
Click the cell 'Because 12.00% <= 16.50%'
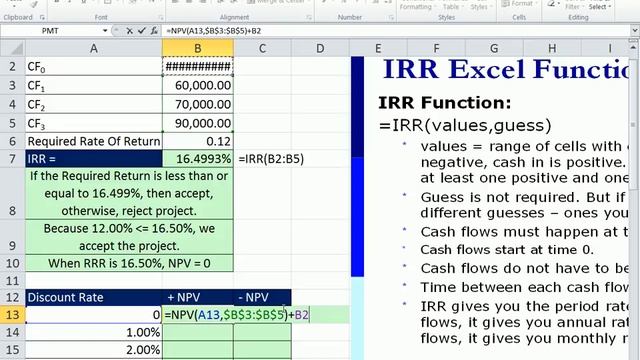pyautogui.click(x=129, y=237)
